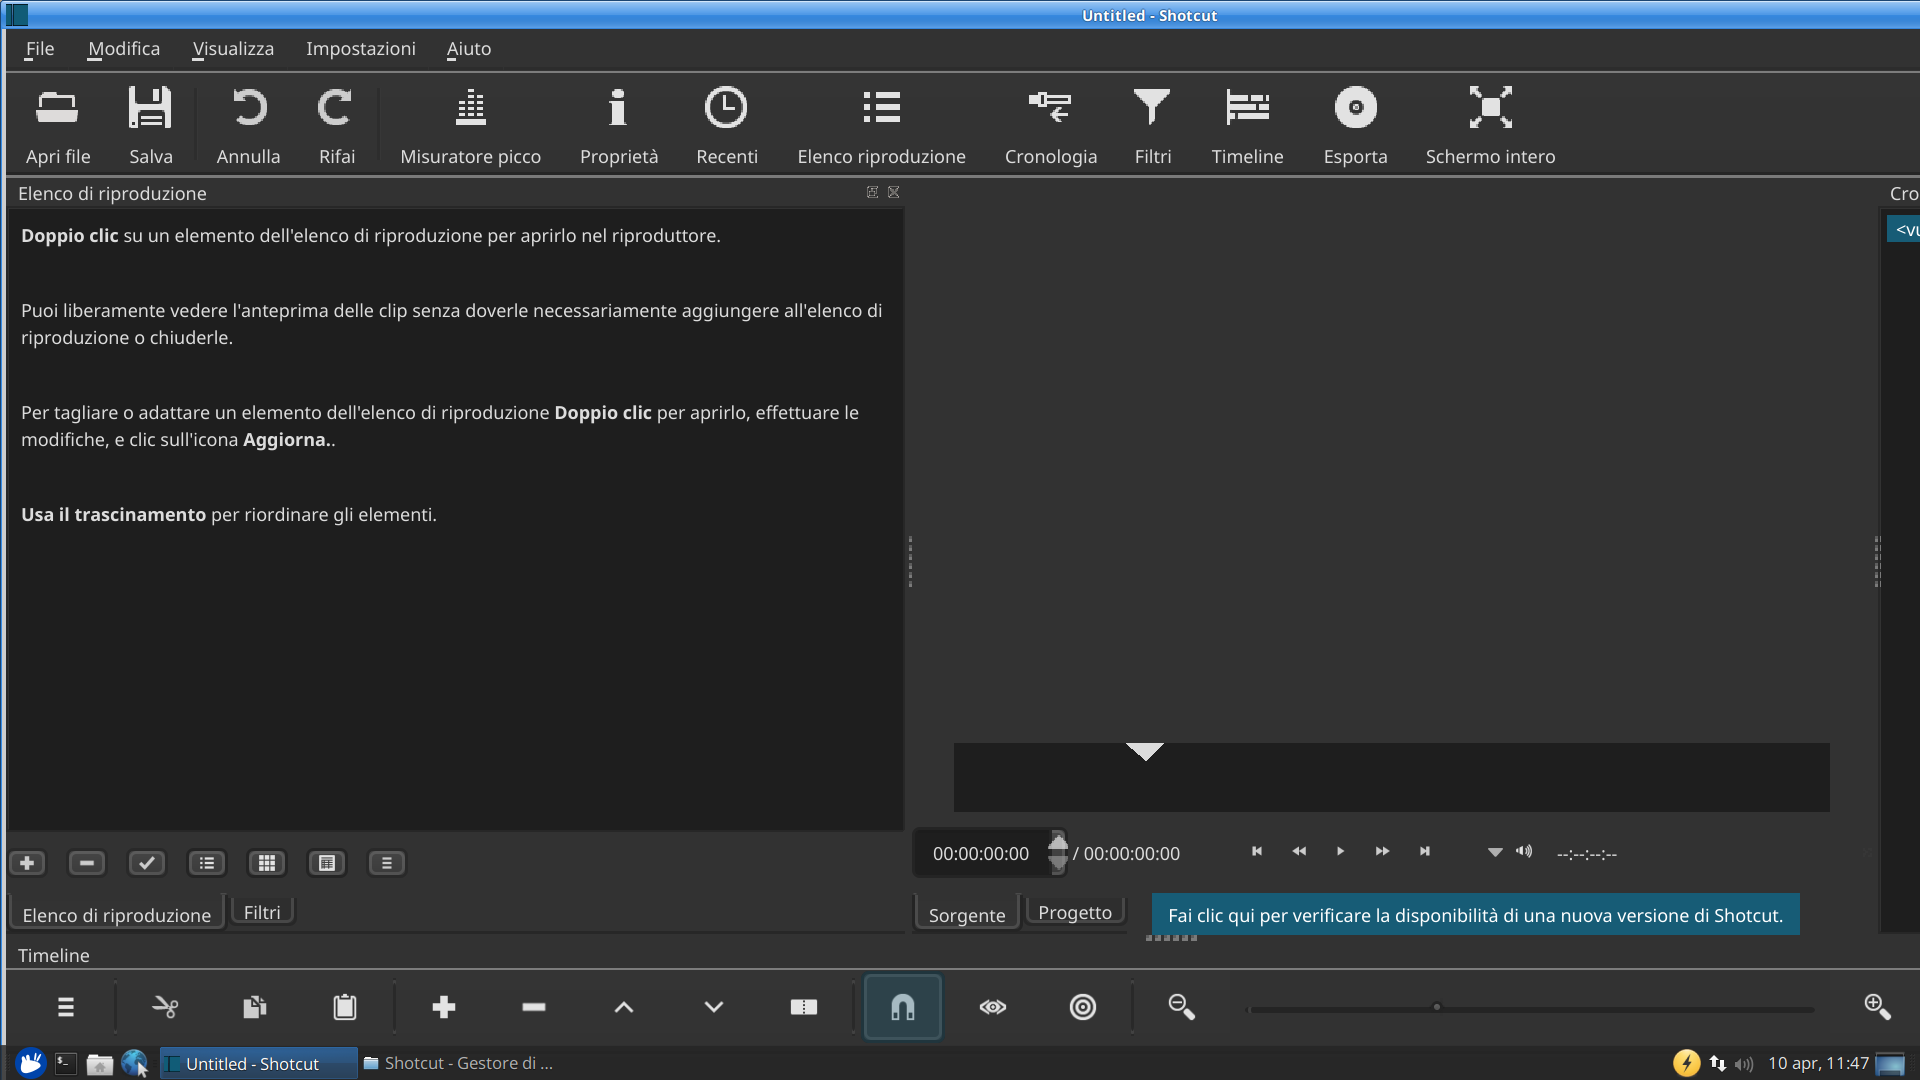Viewport: 1920px width, 1080px height.
Task: Enter Schermo intero full screen mode
Action: (1490, 126)
